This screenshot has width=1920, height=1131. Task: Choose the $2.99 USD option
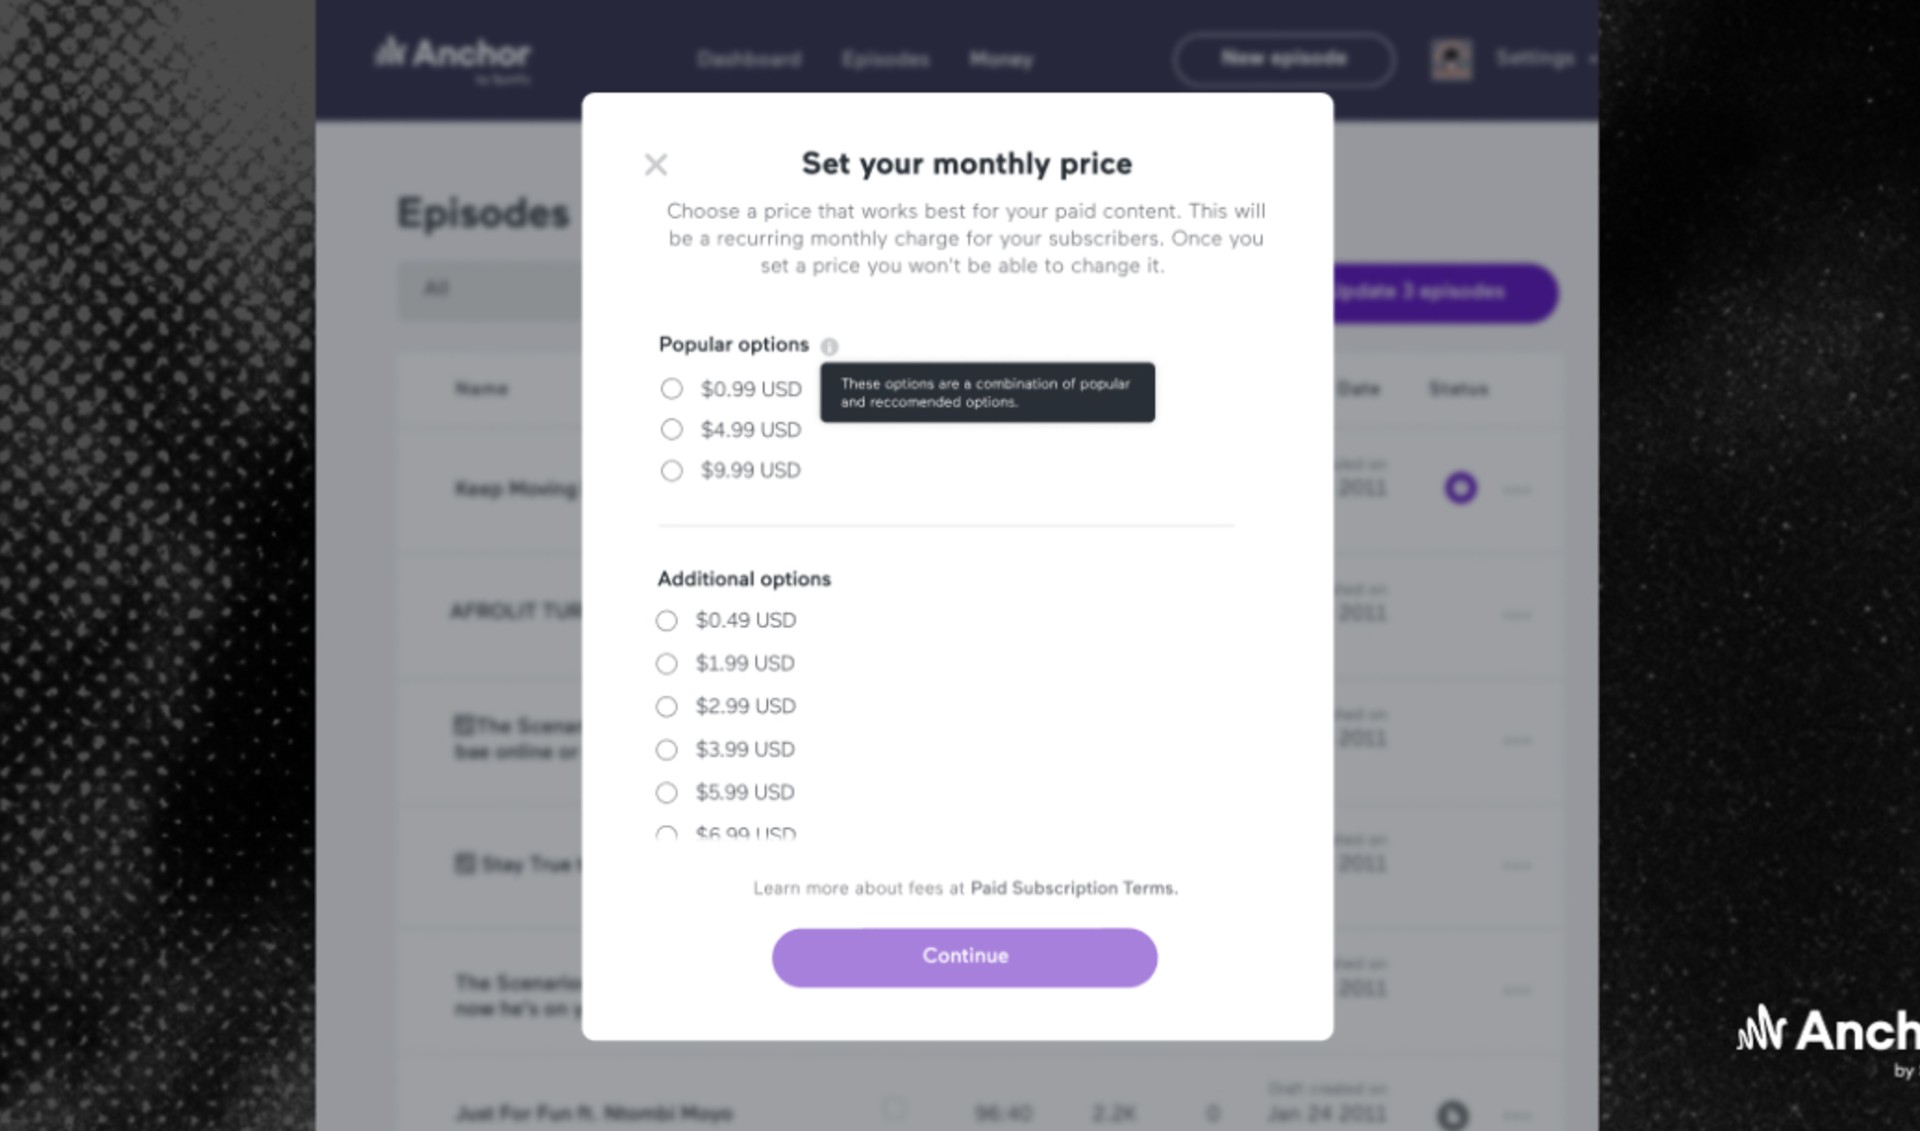(667, 707)
